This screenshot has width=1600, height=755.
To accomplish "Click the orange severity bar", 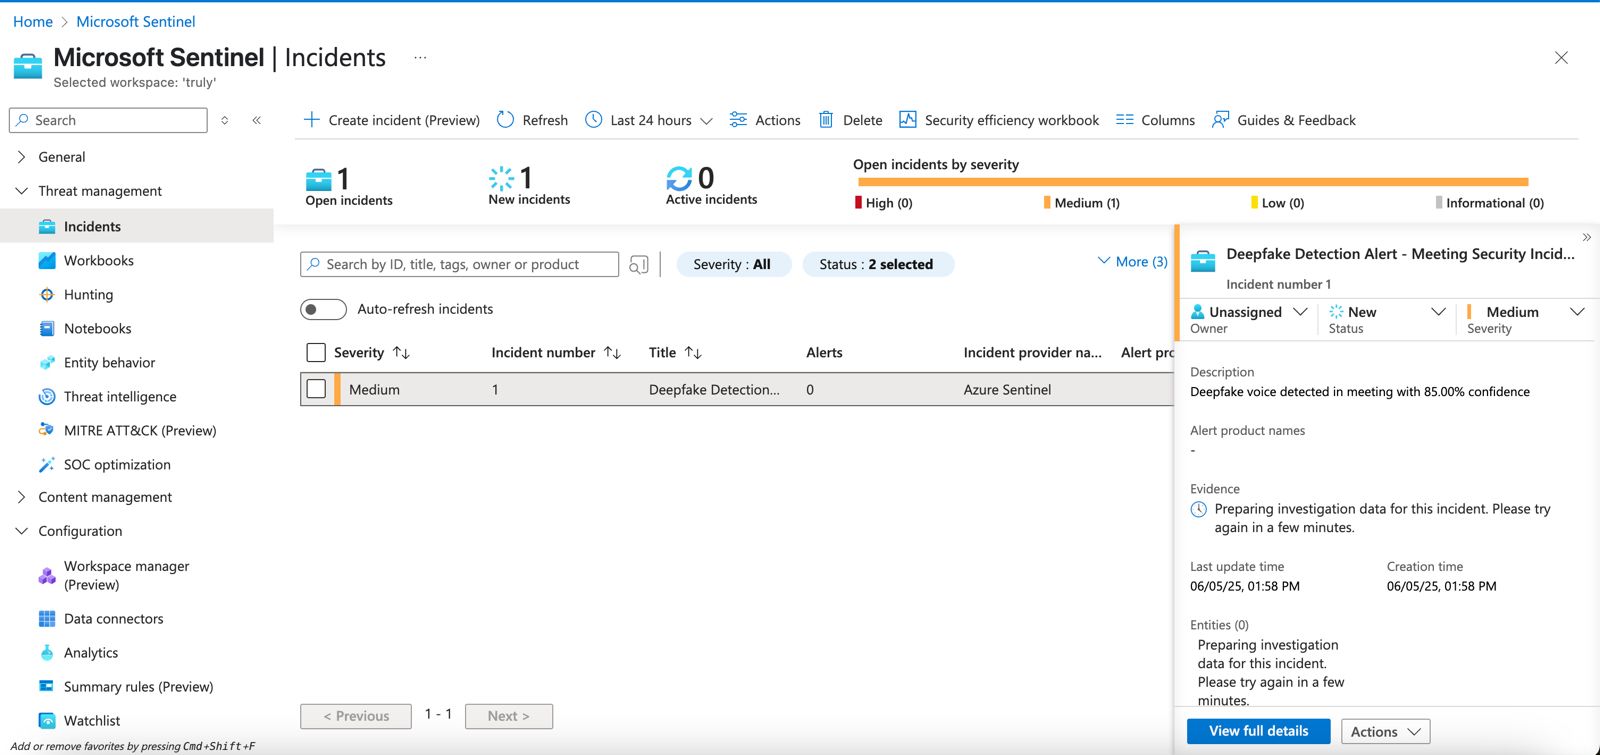I will pyautogui.click(x=1193, y=182).
